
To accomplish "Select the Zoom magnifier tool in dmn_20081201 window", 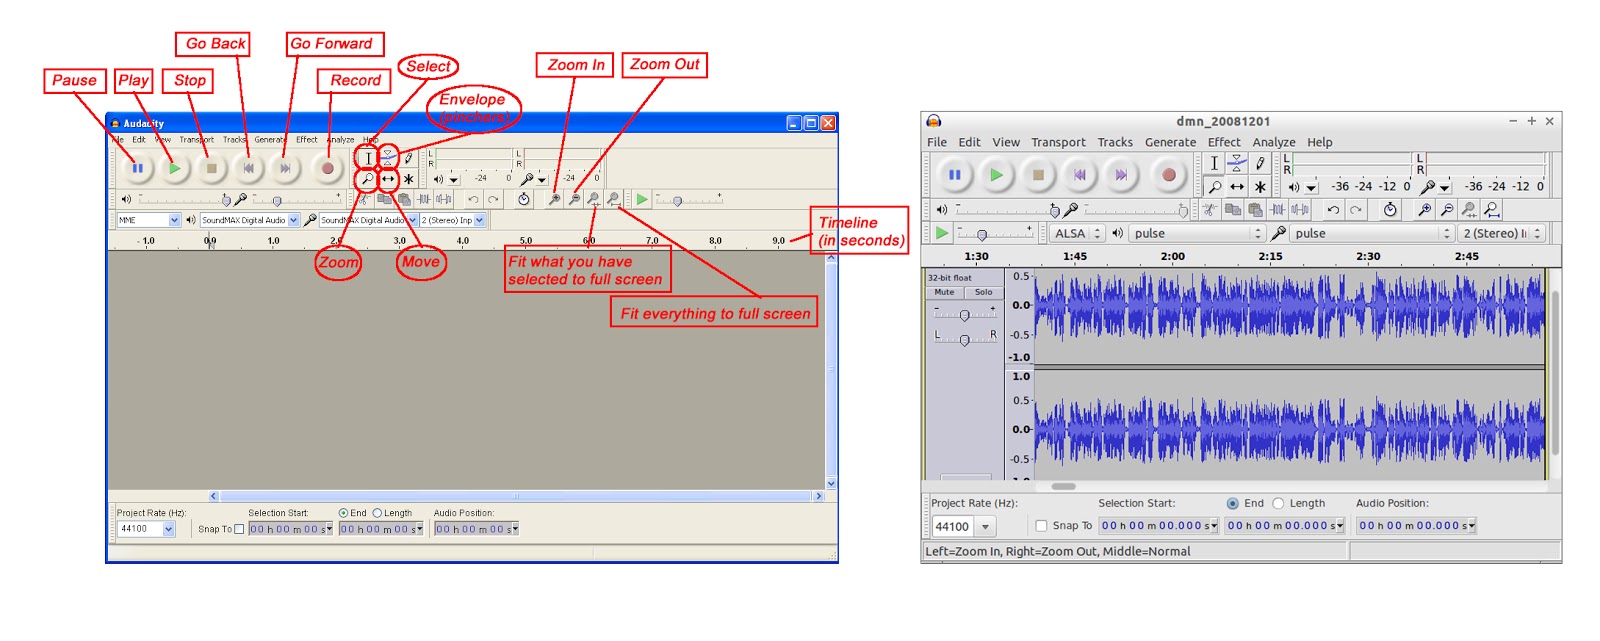I will [x=1214, y=187].
